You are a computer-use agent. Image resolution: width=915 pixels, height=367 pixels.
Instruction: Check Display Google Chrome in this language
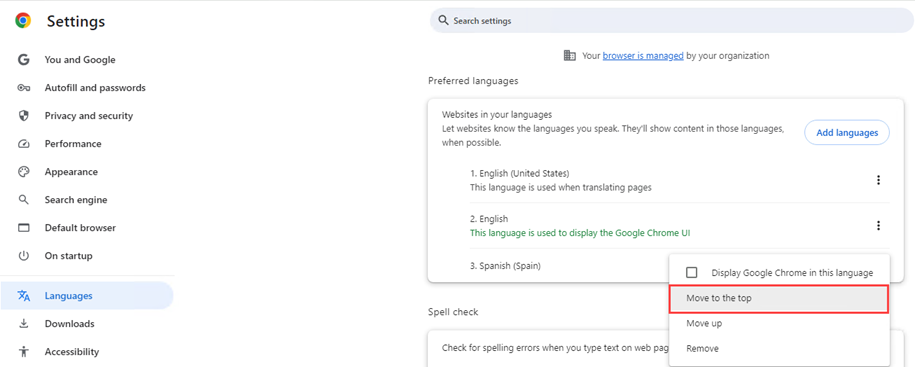(692, 272)
